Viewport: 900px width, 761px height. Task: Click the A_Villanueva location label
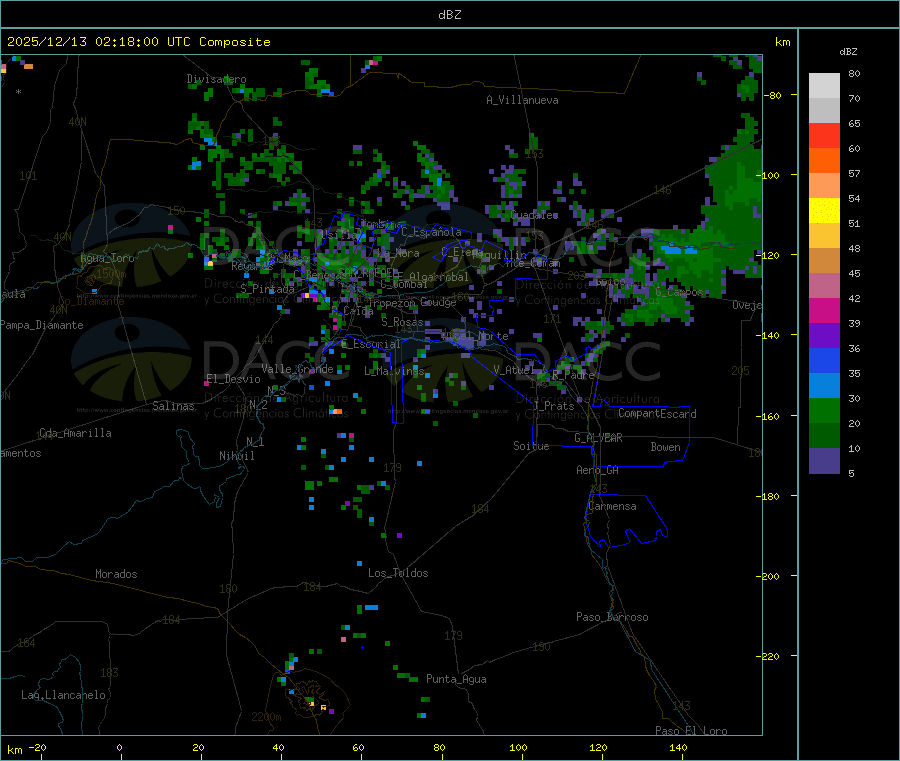tap(522, 100)
